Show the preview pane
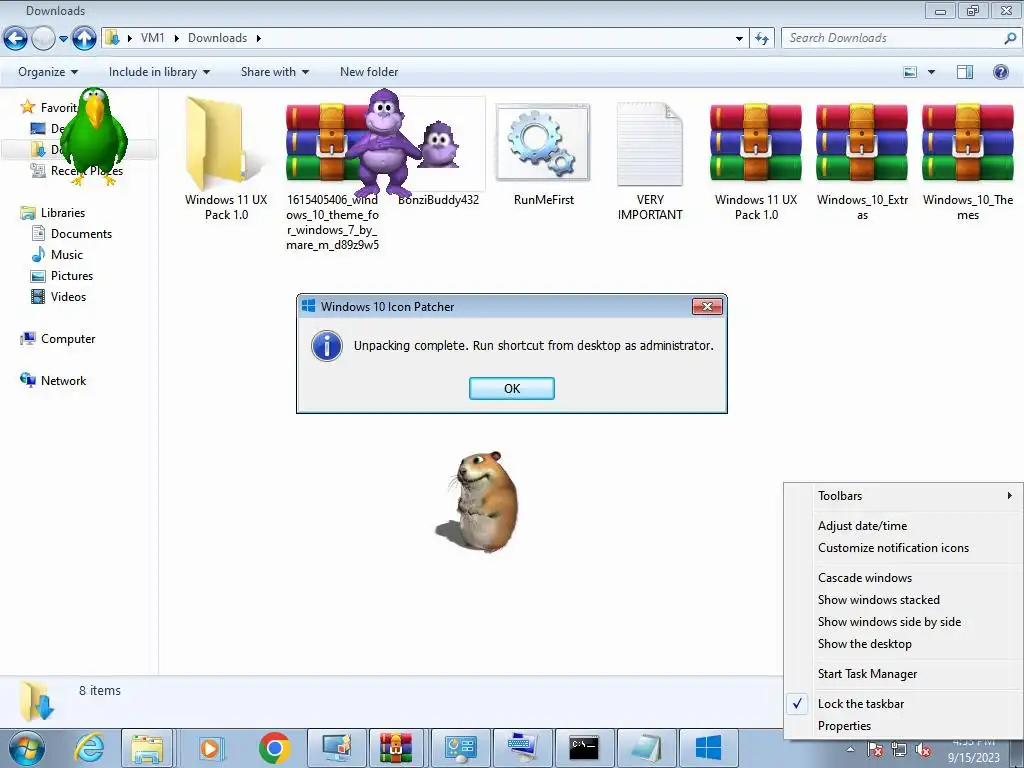Image resolution: width=1024 pixels, height=768 pixels. 965,72
